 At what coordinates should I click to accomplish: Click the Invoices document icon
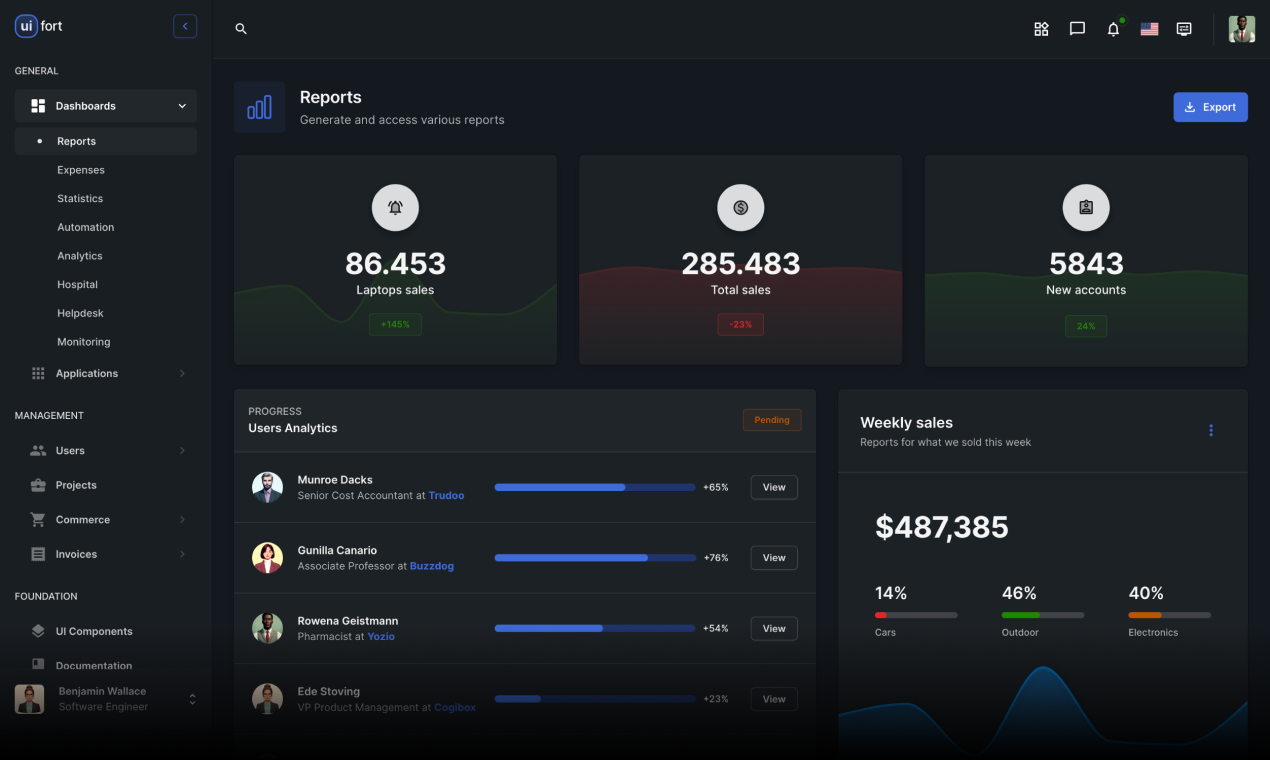click(x=38, y=554)
